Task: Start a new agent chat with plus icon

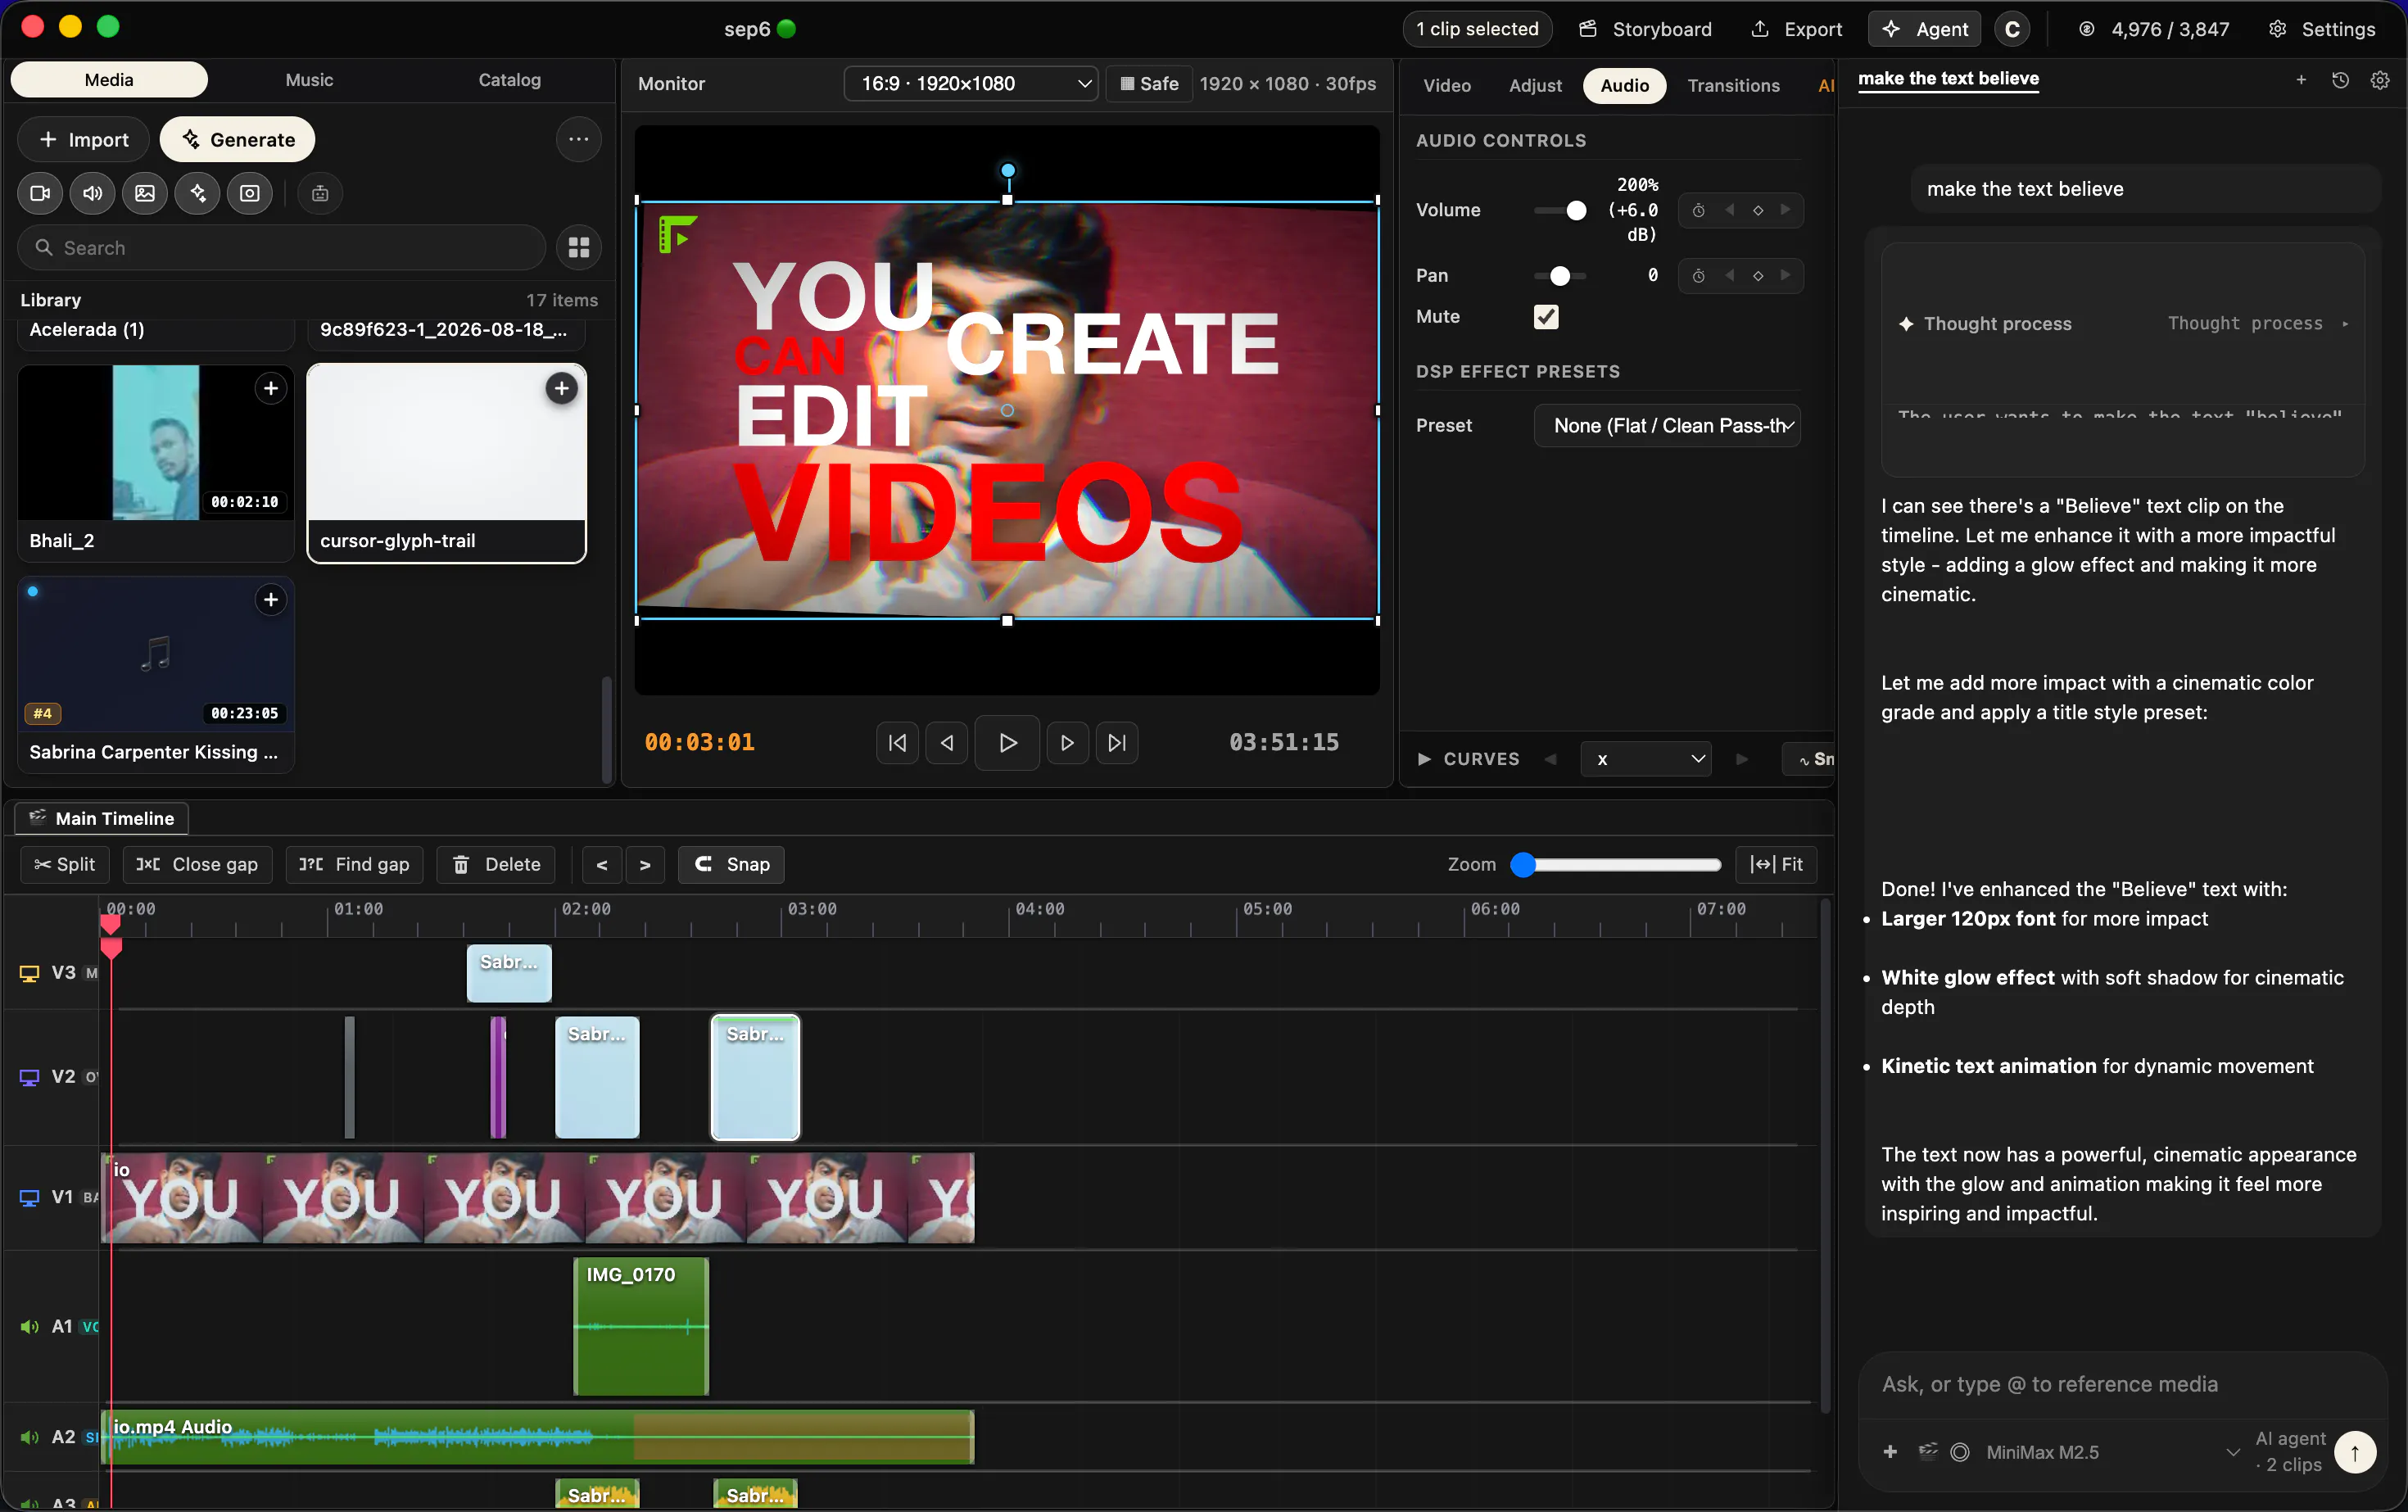Action: coord(2301,80)
